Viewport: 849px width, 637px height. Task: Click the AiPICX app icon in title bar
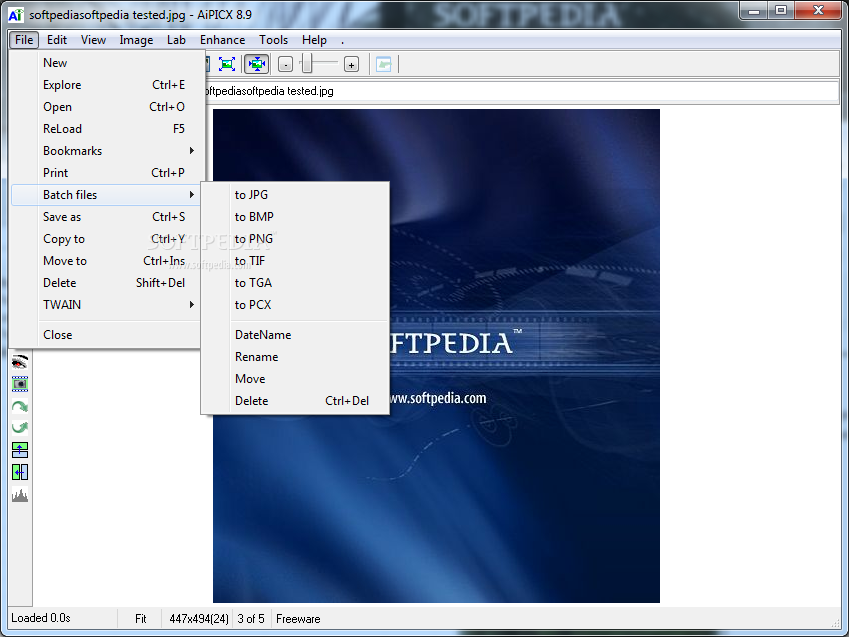(16, 15)
